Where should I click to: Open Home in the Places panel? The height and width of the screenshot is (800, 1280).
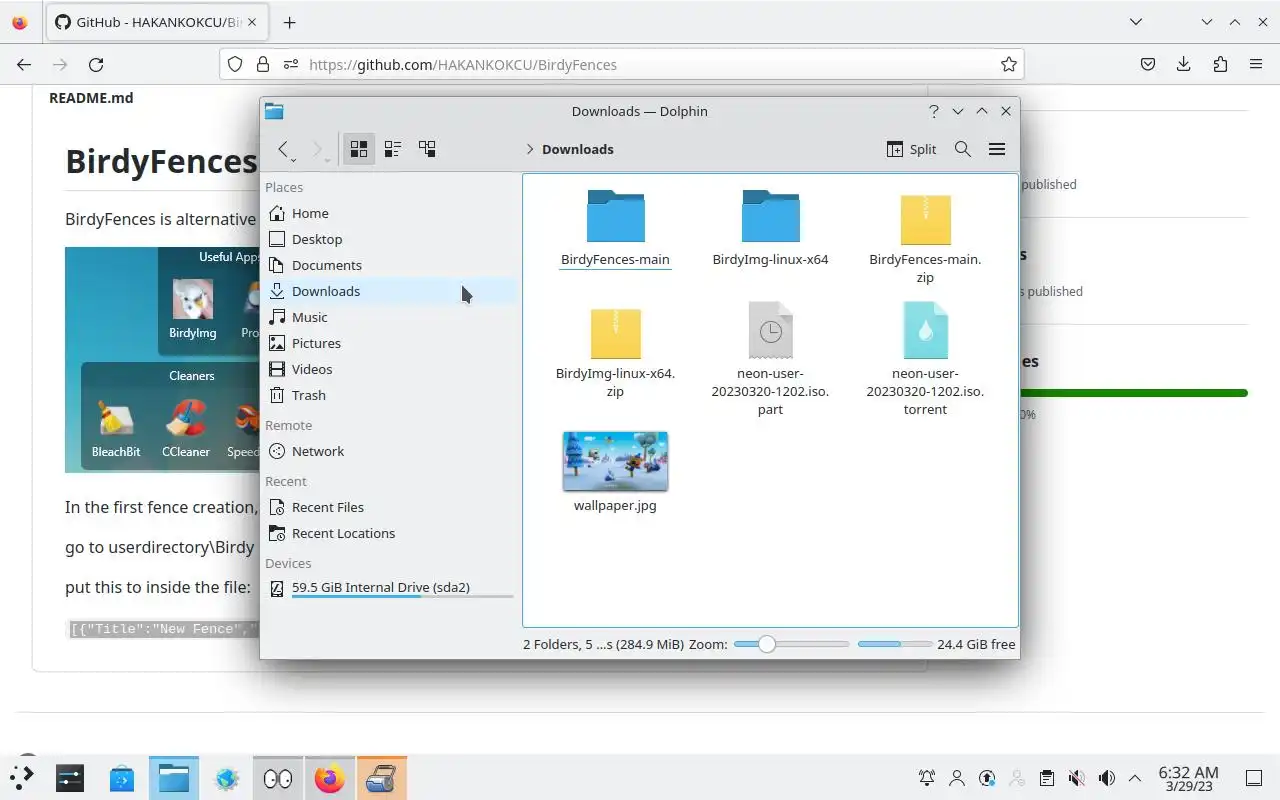click(390, 213)
